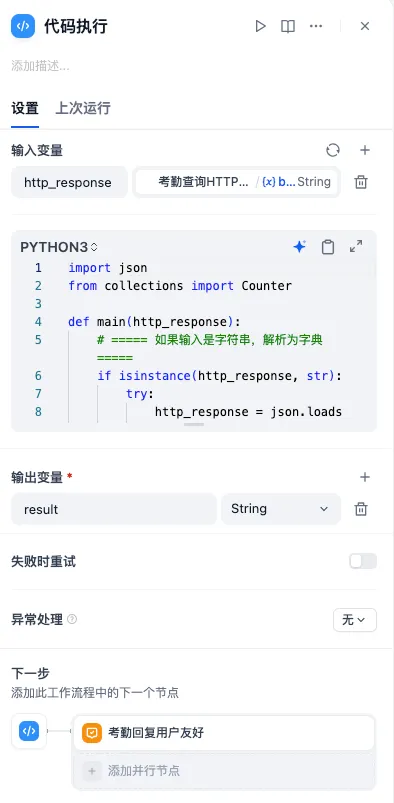Screen dimensions: 394x803
Task: Click the blue code node icon in header
Action: click(23, 26)
